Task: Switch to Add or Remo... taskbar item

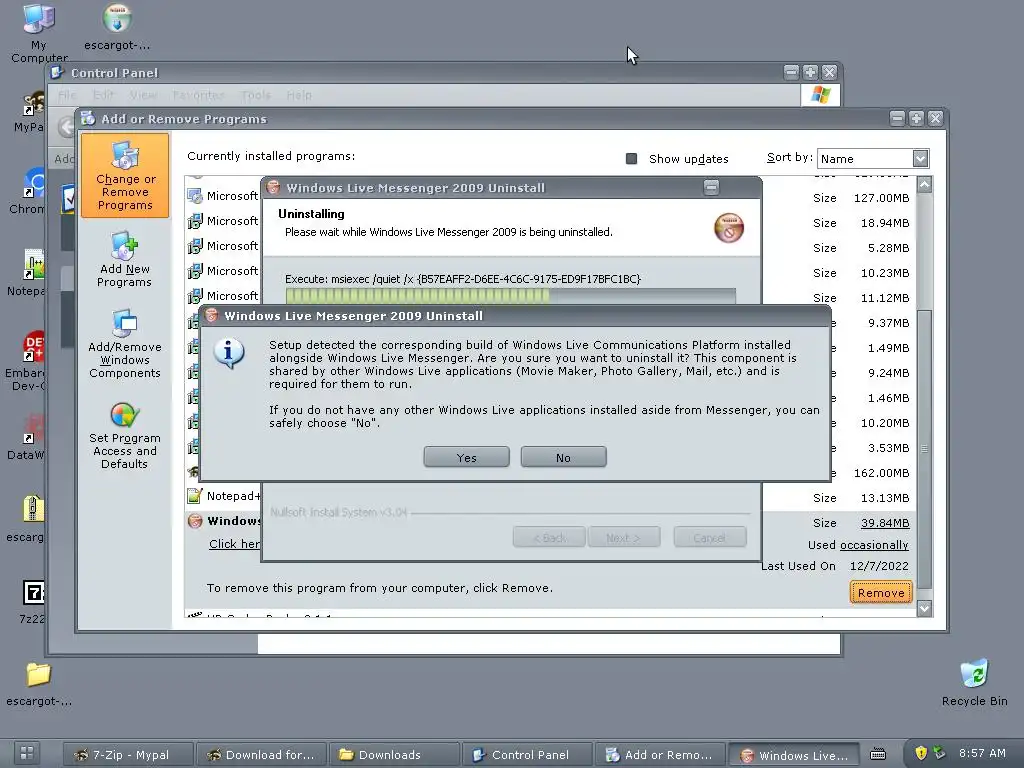Action: (660, 754)
